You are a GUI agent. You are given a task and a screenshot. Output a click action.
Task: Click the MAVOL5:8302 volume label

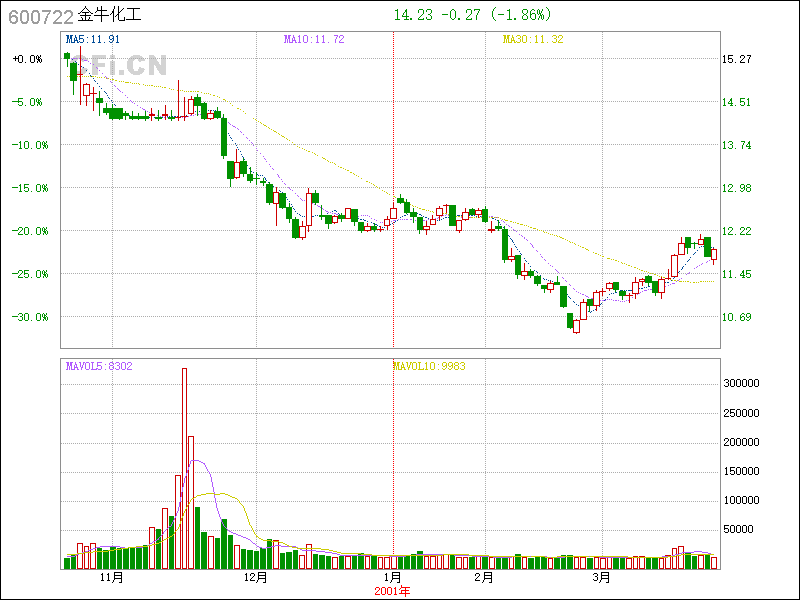(99, 366)
